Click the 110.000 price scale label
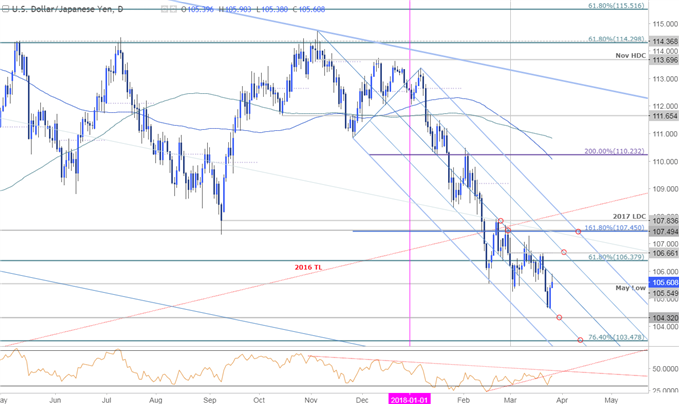The image size is (679, 404). pos(665,162)
